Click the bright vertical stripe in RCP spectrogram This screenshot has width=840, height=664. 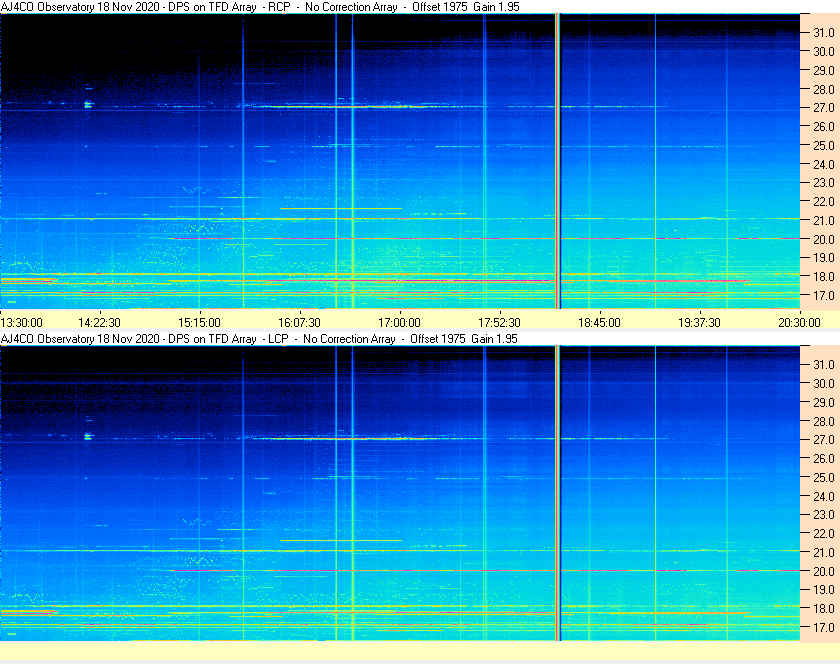pyautogui.click(x=558, y=160)
